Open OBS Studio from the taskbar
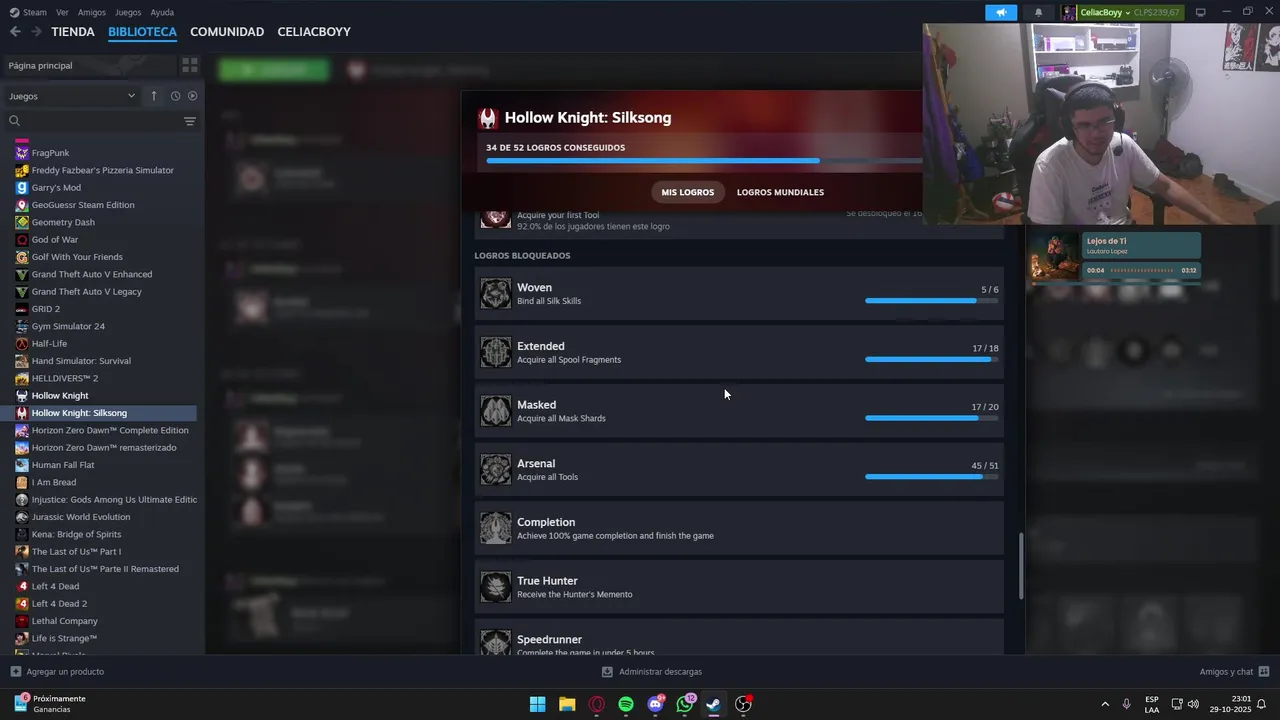 [743, 704]
